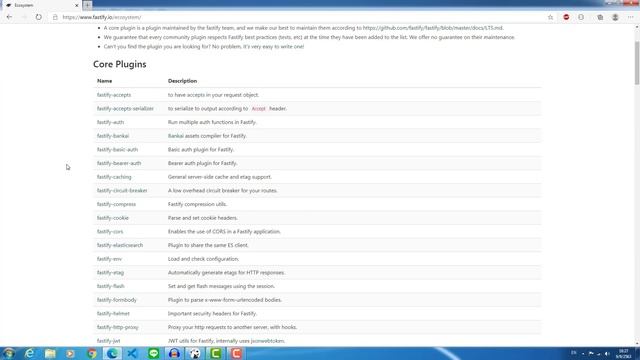Open the Action Center flag tray icon

591,353
